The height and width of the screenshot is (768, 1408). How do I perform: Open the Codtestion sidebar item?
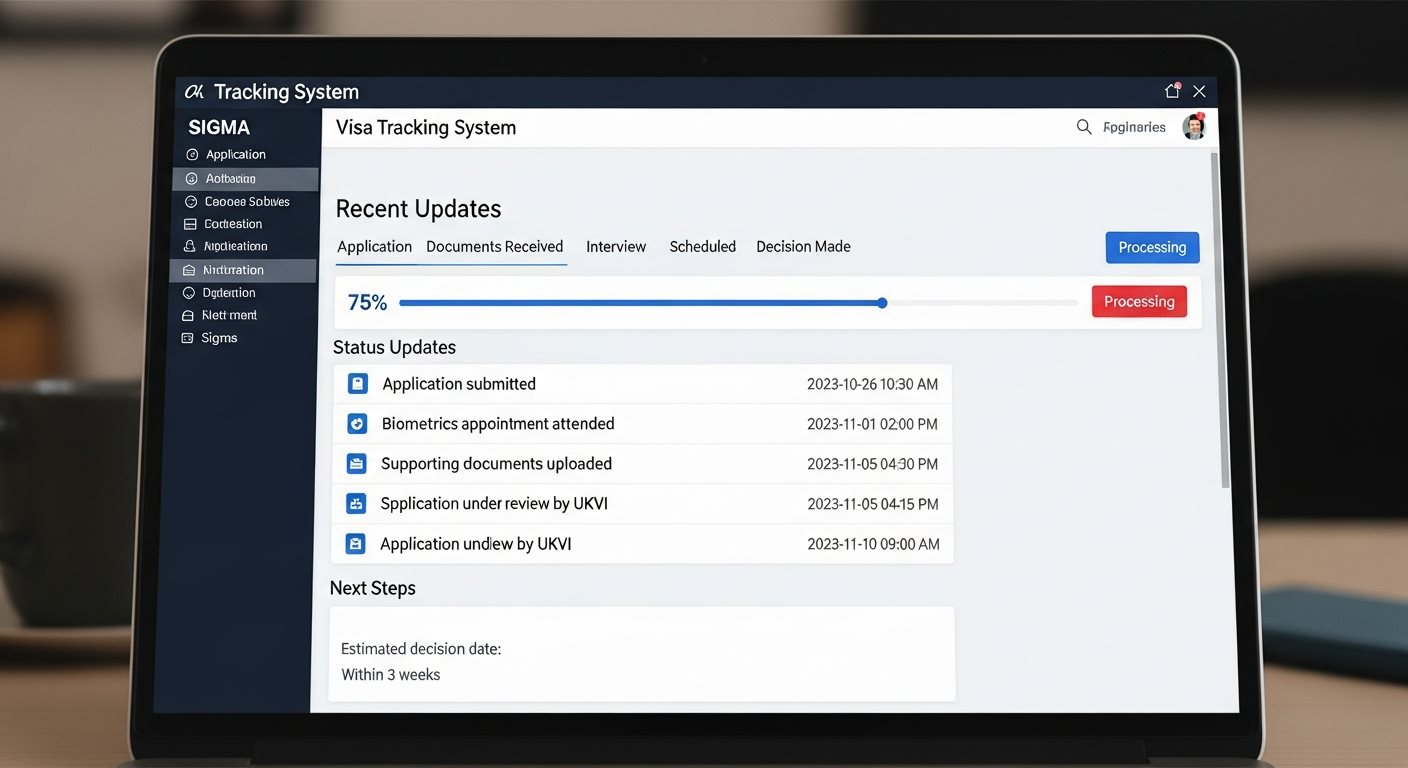point(232,224)
